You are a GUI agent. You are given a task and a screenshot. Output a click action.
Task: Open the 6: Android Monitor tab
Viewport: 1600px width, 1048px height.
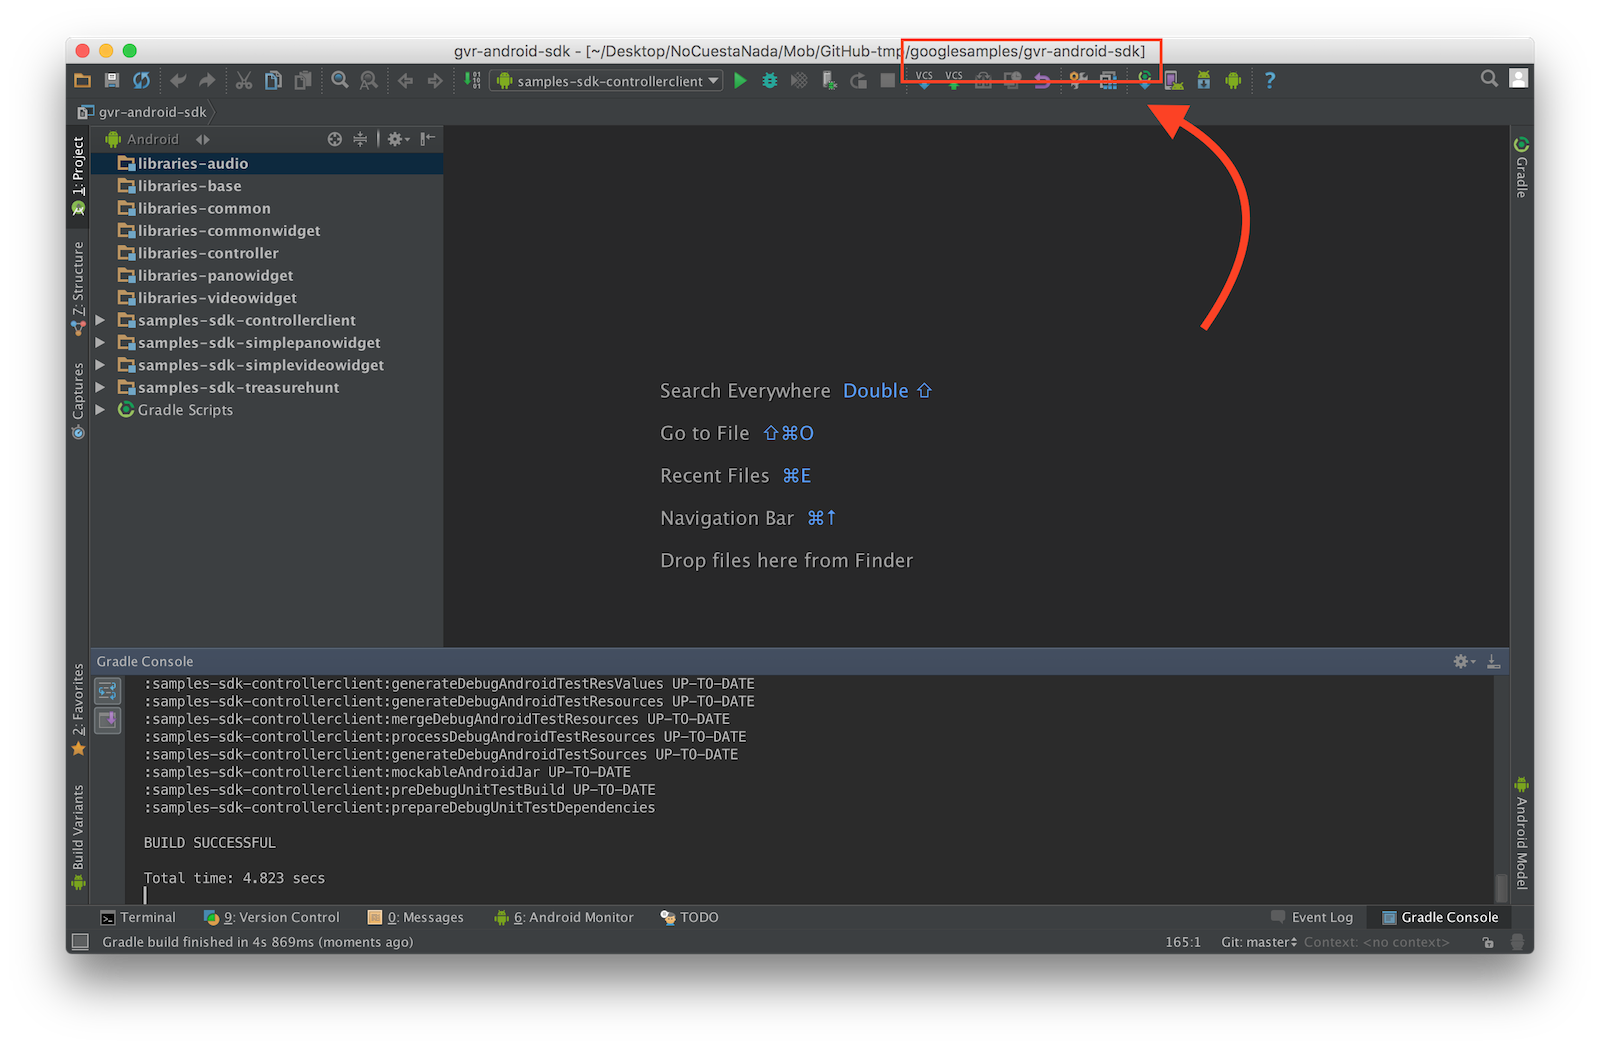click(x=564, y=917)
